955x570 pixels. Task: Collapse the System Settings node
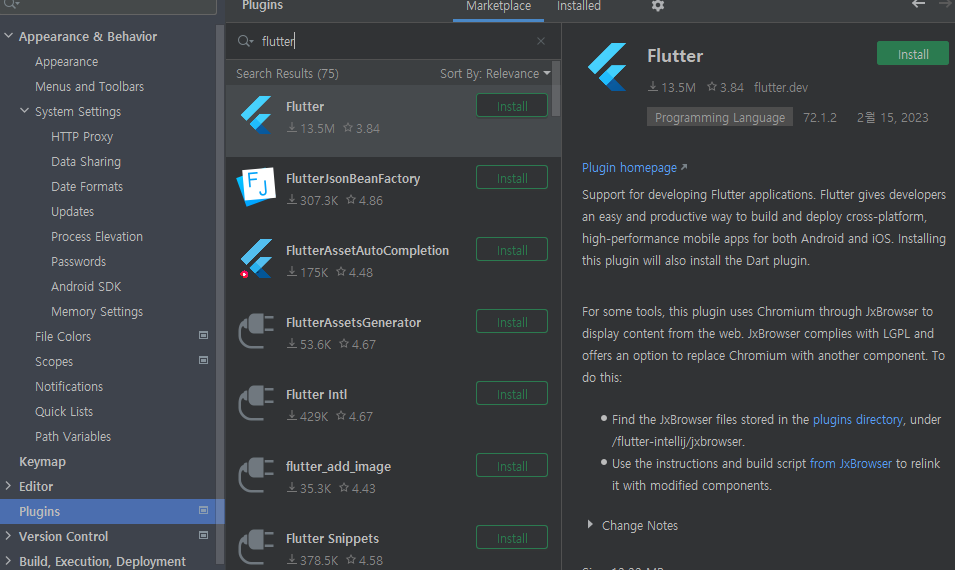(24, 111)
